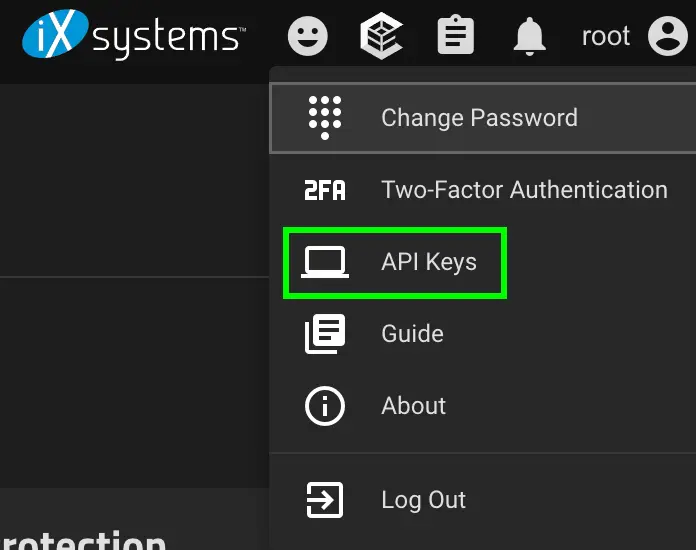The width and height of the screenshot is (696, 550).
Task: Open the Guide menu entry
Action: point(412,334)
